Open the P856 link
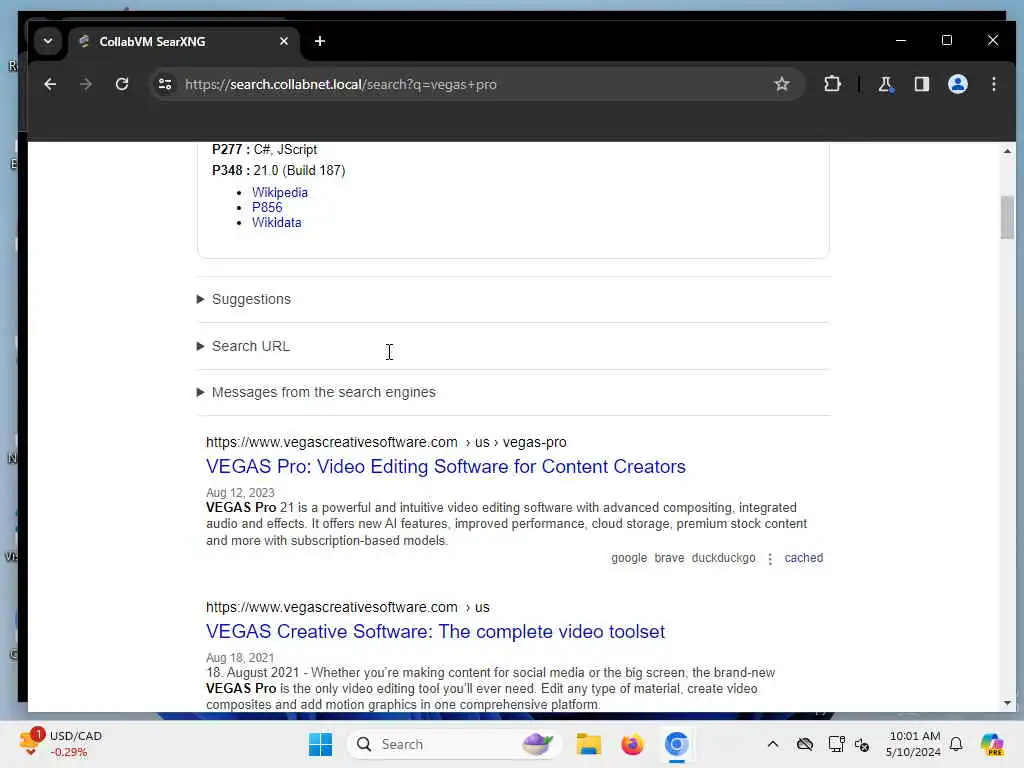Image resolution: width=1024 pixels, height=768 pixels. coord(267,208)
